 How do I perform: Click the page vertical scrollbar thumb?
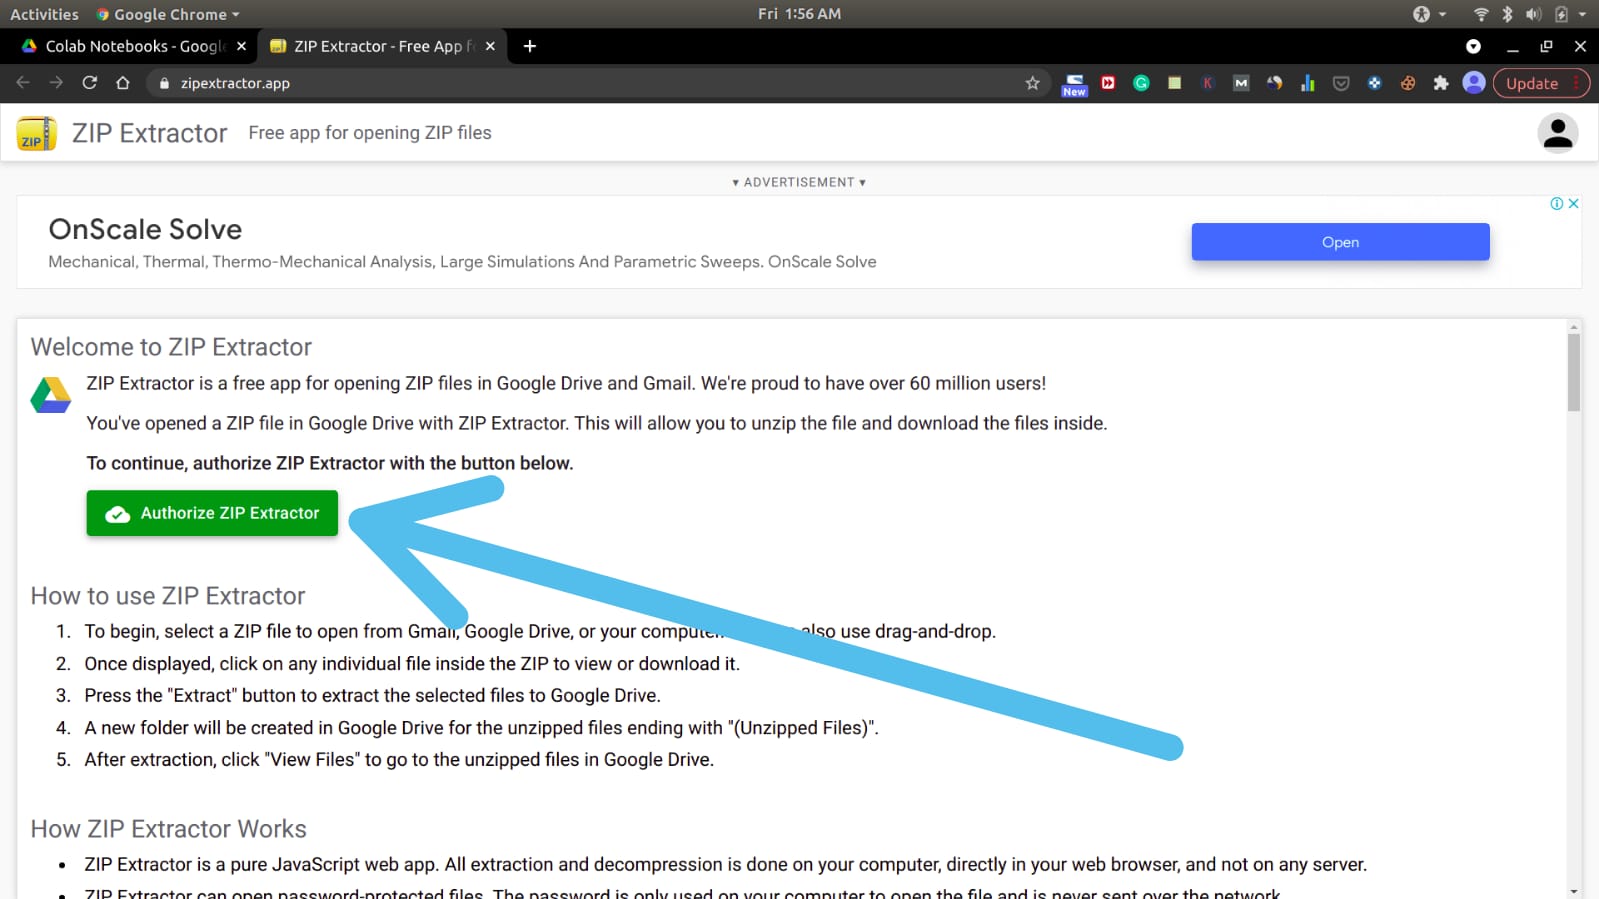pos(1574,372)
